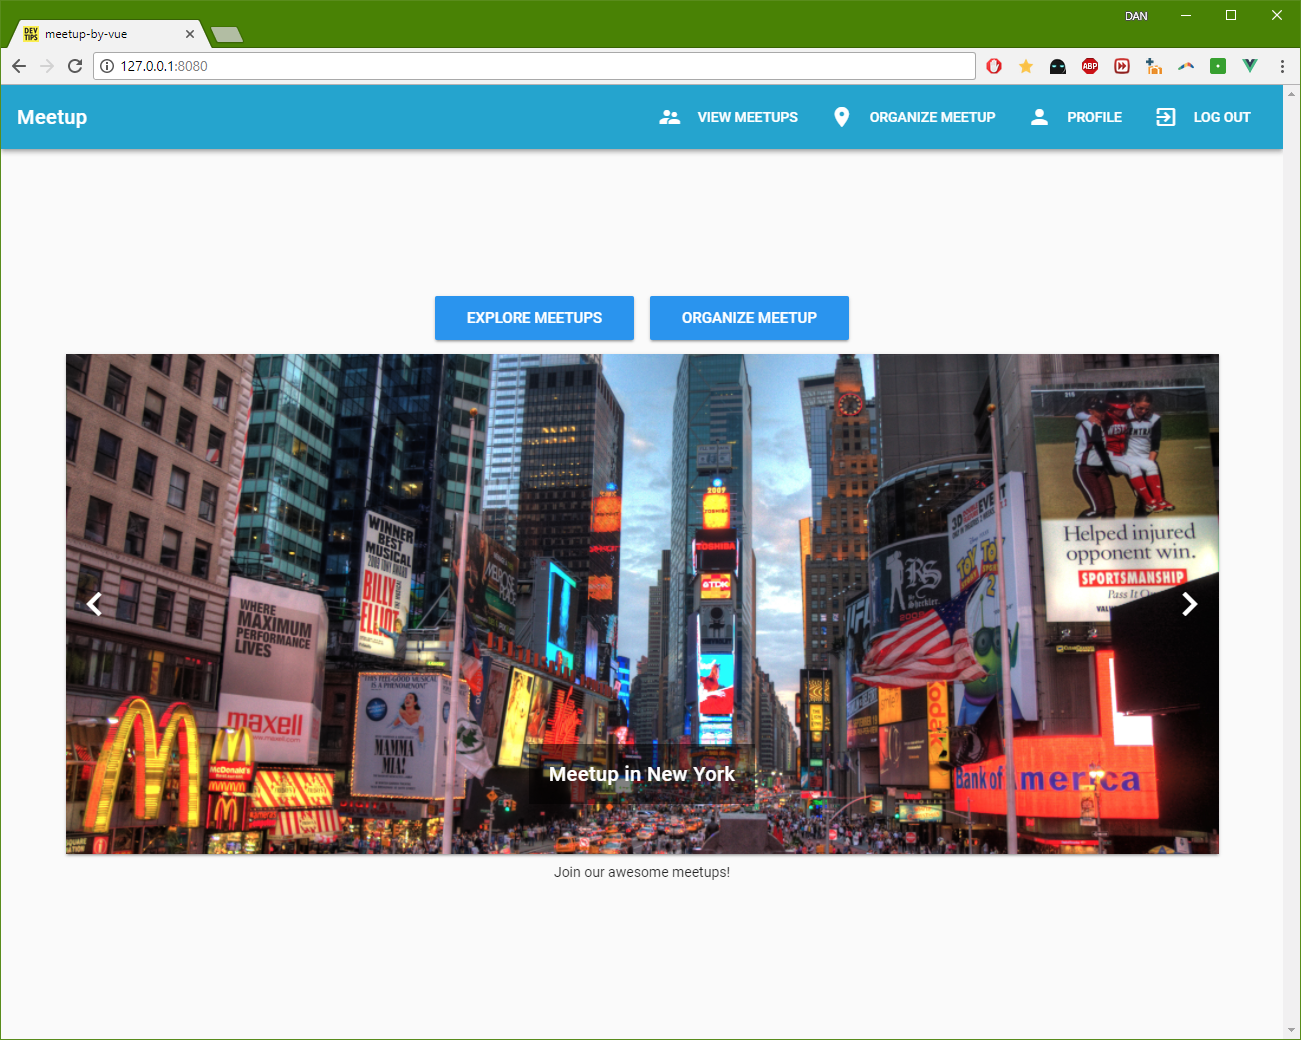Open the Adblock Plus extension
The width and height of the screenshot is (1301, 1040).
[x=1090, y=66]
